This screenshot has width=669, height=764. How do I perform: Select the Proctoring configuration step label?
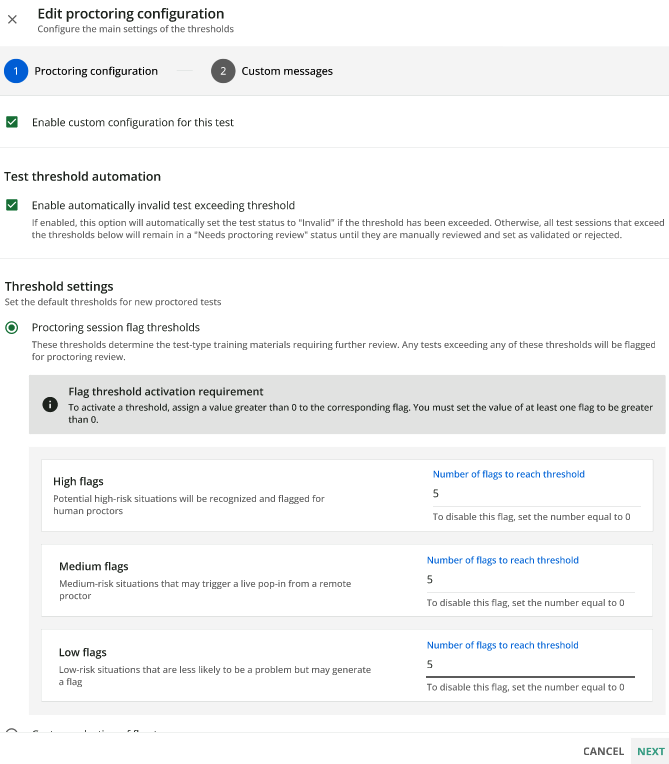coord(96,71)
